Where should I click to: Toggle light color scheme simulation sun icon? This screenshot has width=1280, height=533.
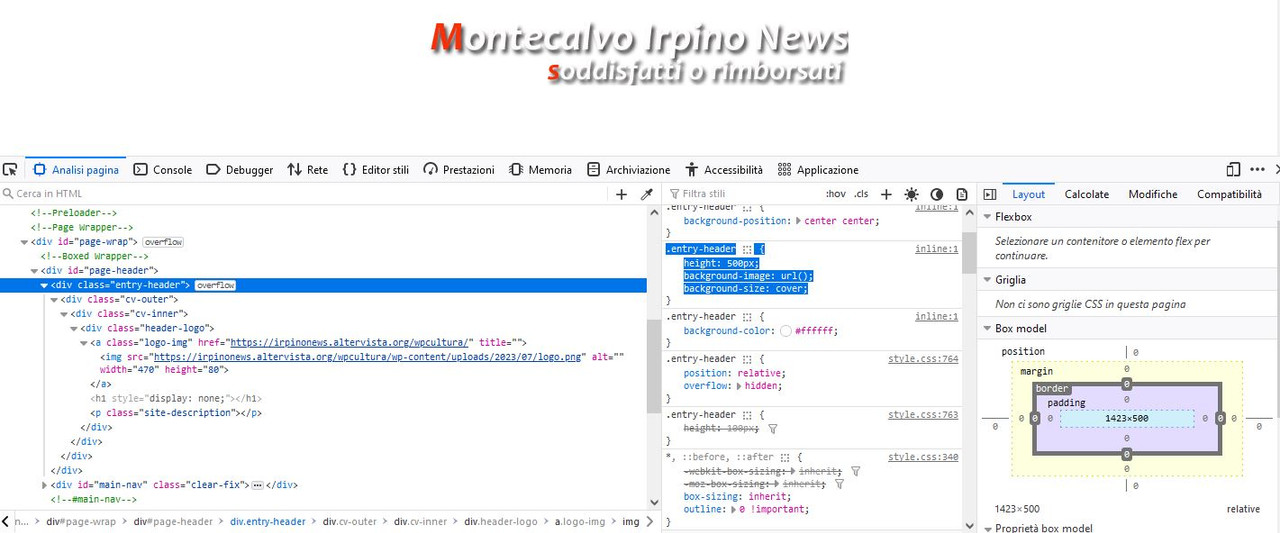[x=911, y=194]
